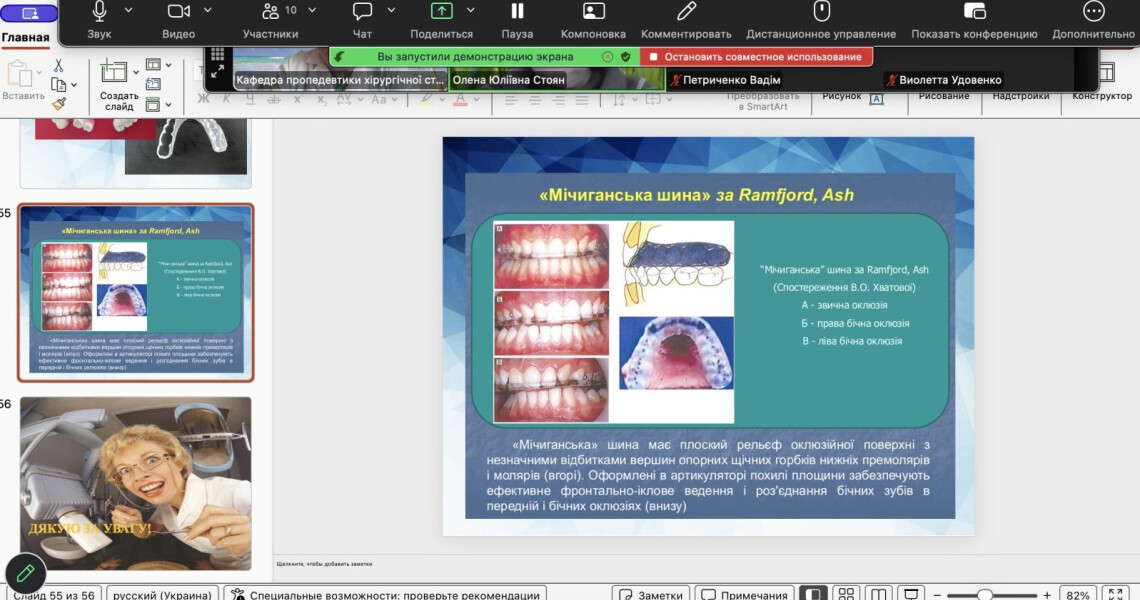The image size is (1140, 600).
Task: Click the green annotation pen floating button
Action: [25, 573]
